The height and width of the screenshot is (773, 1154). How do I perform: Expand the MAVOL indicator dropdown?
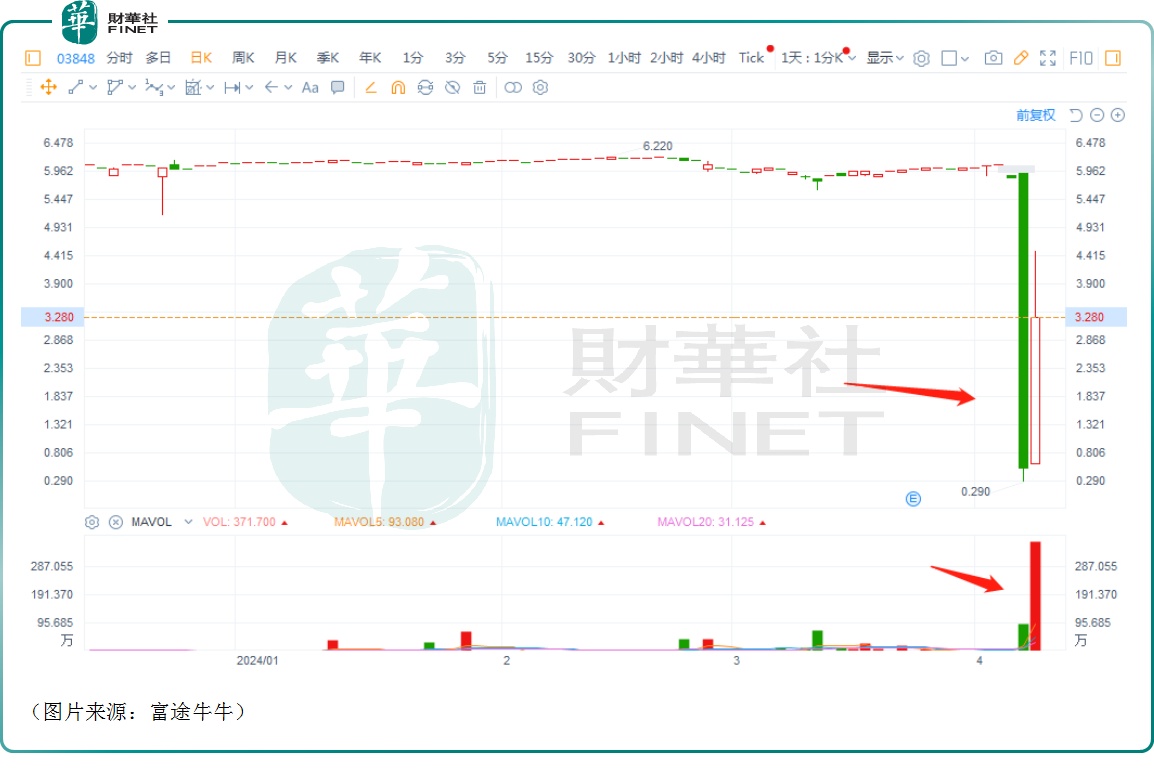pyautogui.click(x=188, y=522)
